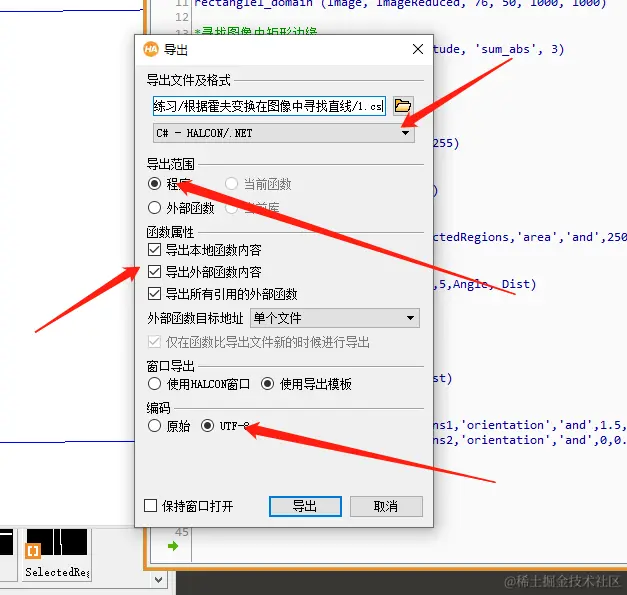Click the 导出 button to export
Screen dimensions: 627x595
pos(305,507)
